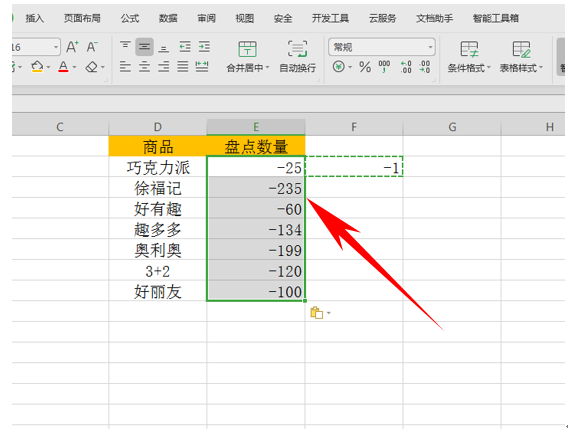Click the thousands separator icon
This screenshot has height=439, width=568.
(x=384, y=67)
